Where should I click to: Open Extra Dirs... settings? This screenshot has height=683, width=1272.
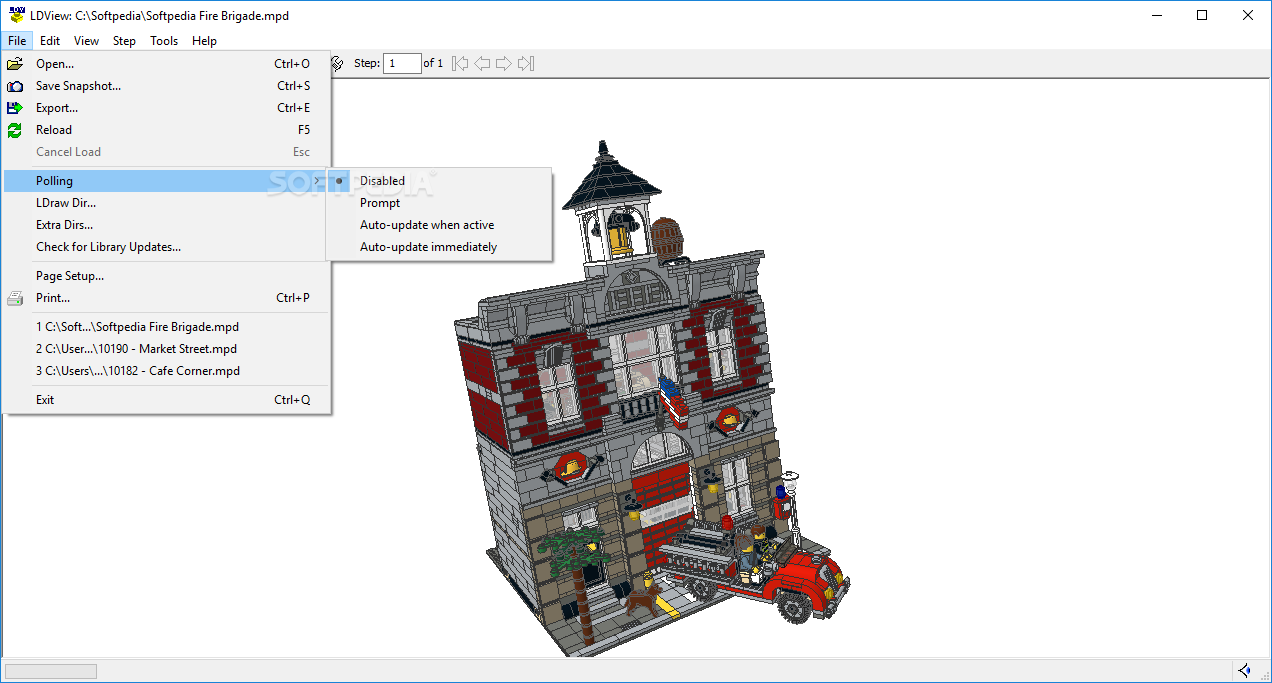click(166, 225)
